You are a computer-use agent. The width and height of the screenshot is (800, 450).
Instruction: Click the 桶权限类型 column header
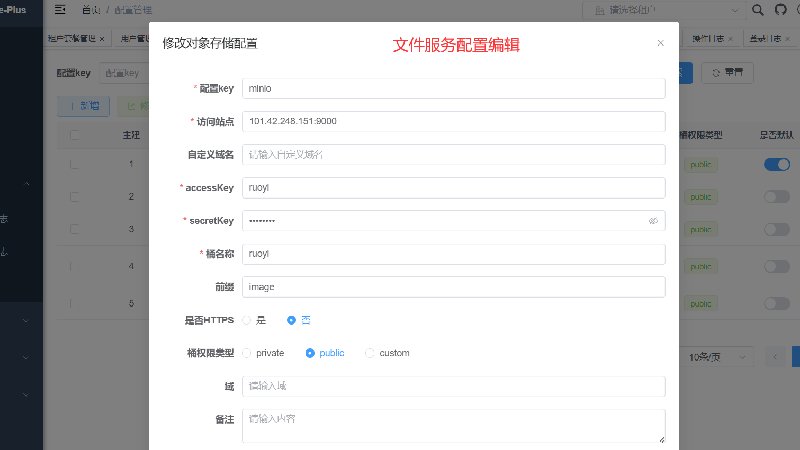click(701, 135)
